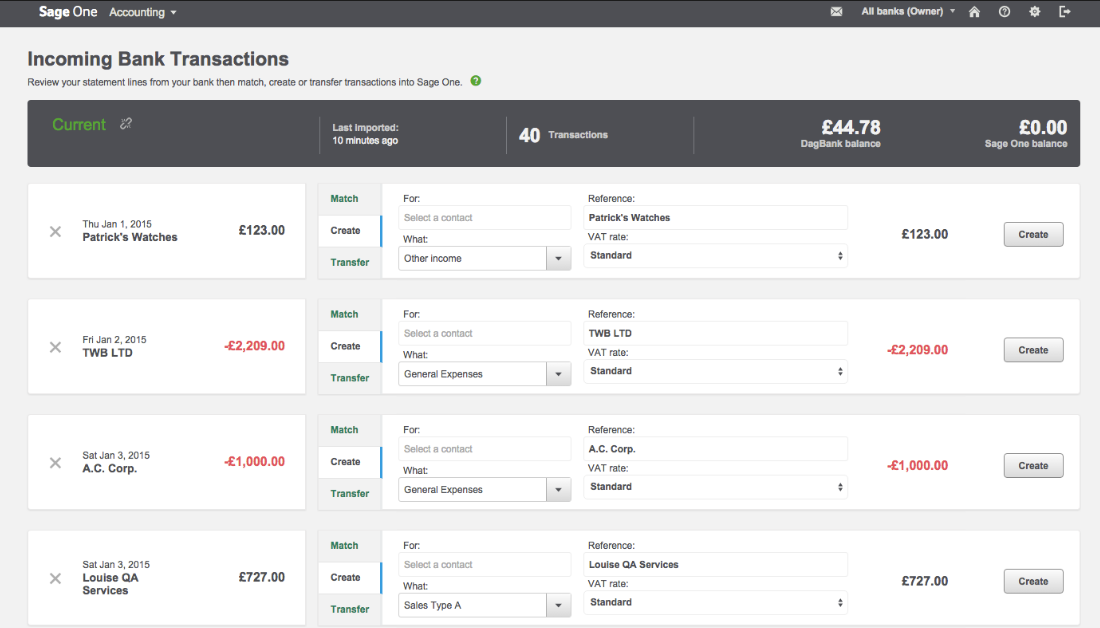
Task: Click Create button for £727.00 transaction
Action: (1033, 582)
